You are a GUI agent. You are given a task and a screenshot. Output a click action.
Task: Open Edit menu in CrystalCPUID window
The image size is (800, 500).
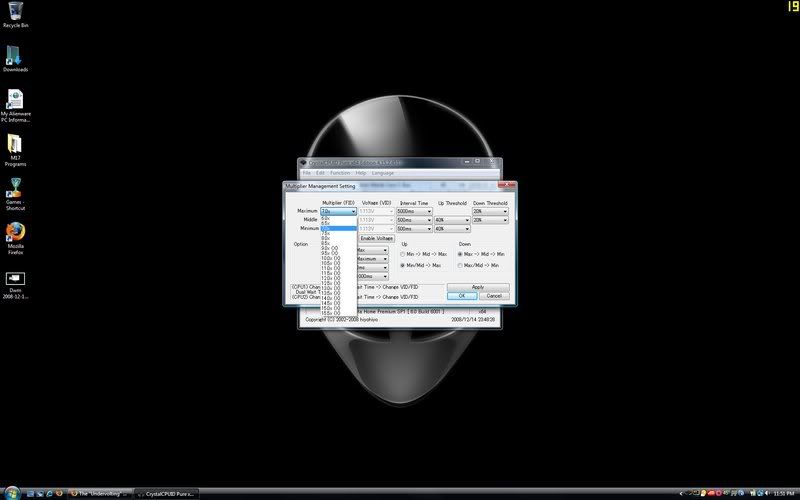(x=320, y=173)
